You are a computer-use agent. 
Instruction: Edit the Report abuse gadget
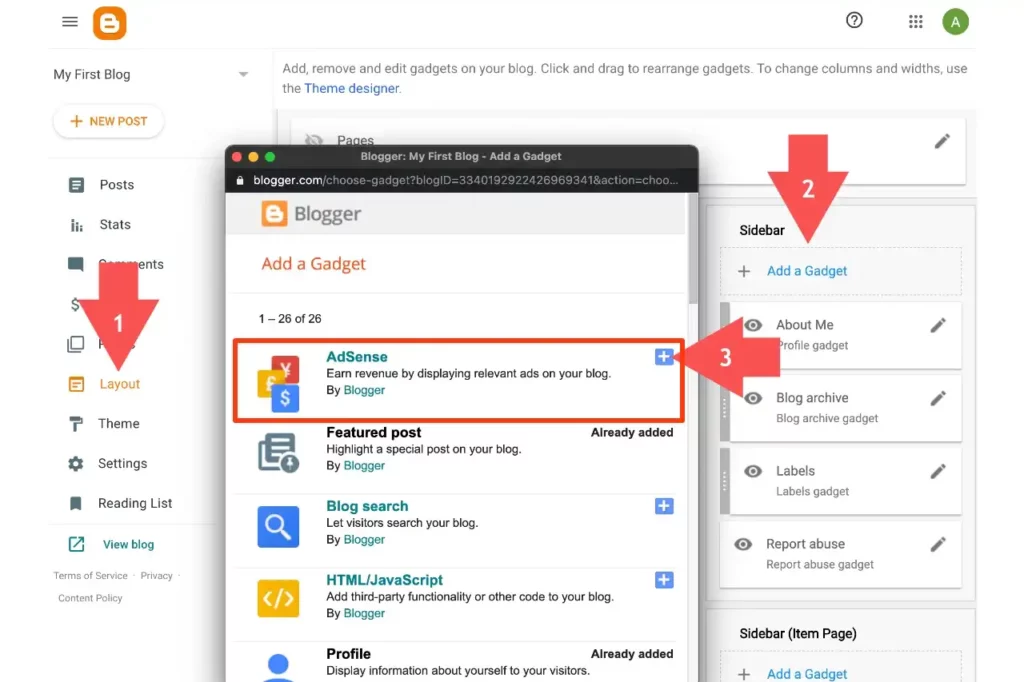click(x=938, y=545)
